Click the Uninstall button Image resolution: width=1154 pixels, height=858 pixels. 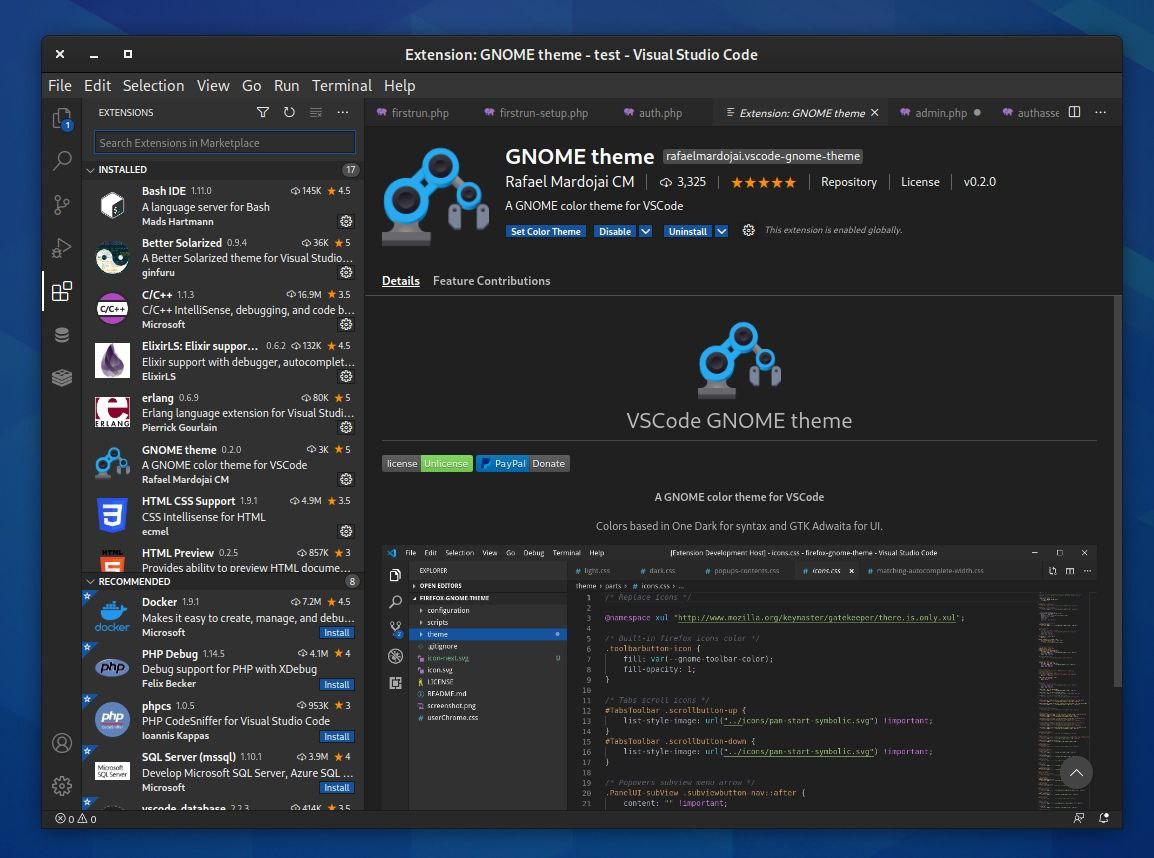pyautogui.click(x=687, y=231)
